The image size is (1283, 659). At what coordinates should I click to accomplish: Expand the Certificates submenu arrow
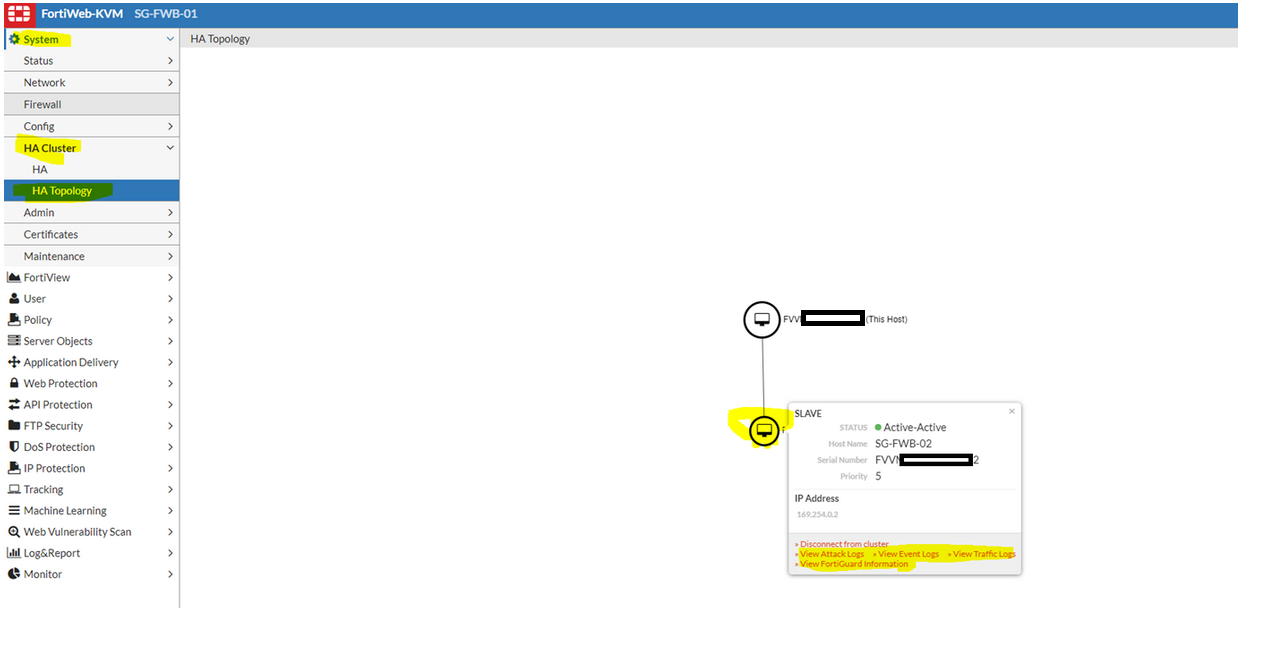click(x=170, y=235)
